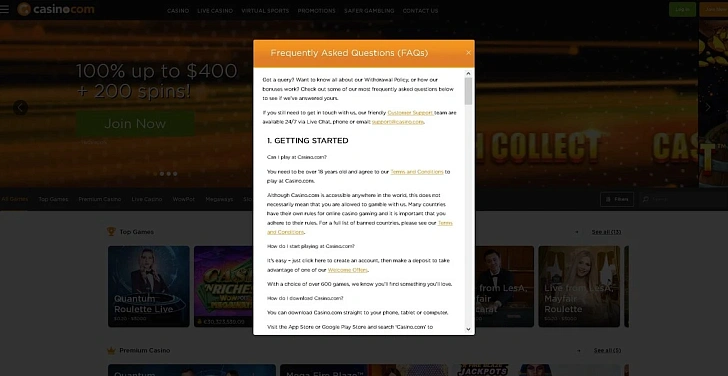Click Join Now banner button
728x376 pixels.
click(x=135, y=123)
